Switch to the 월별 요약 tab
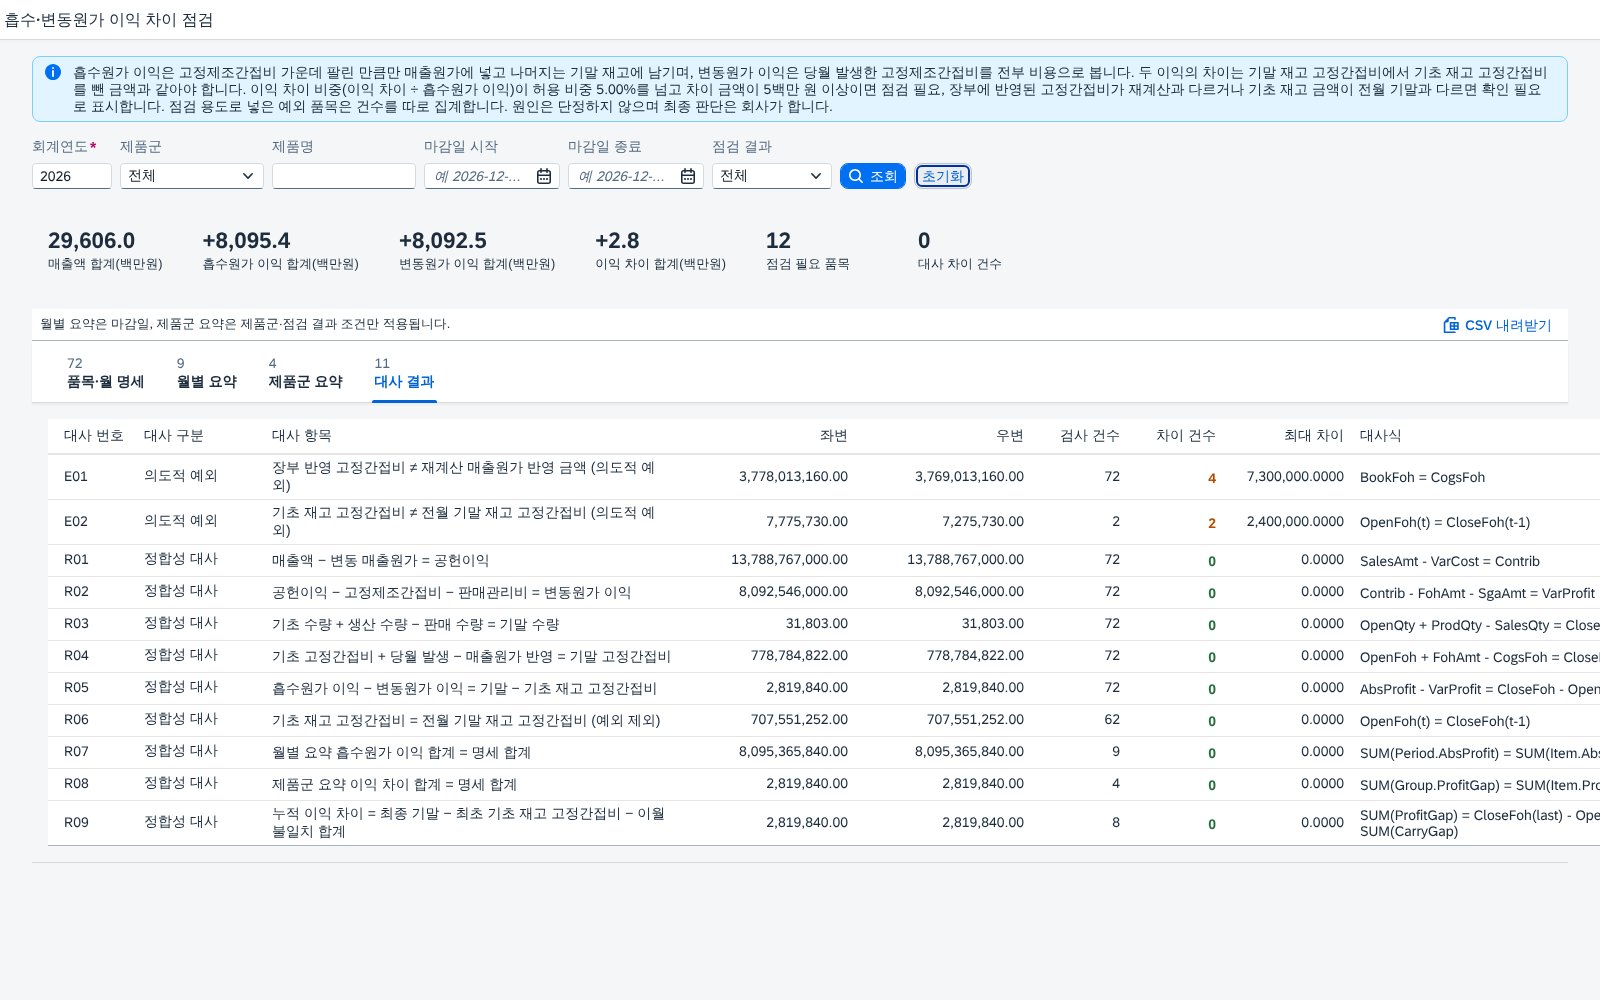 point(207,373)
